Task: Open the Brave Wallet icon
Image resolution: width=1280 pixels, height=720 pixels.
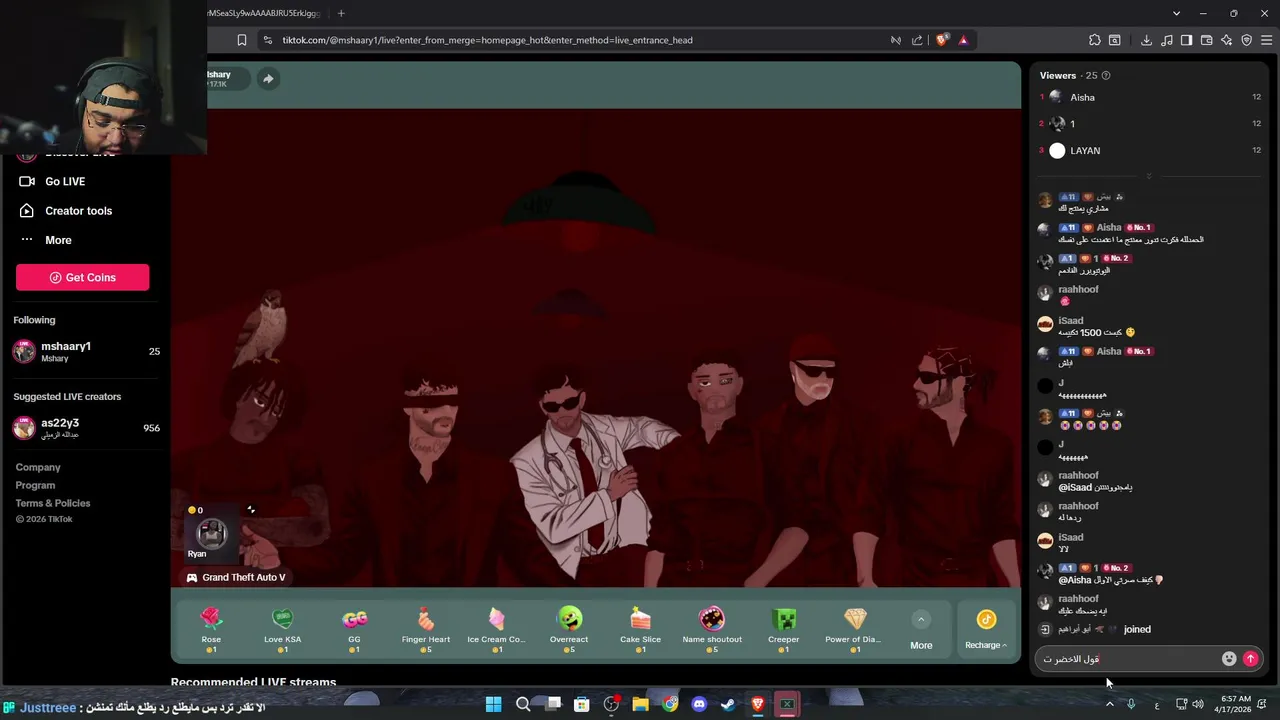Action: pyautogui.click(x=1206, y=40)
